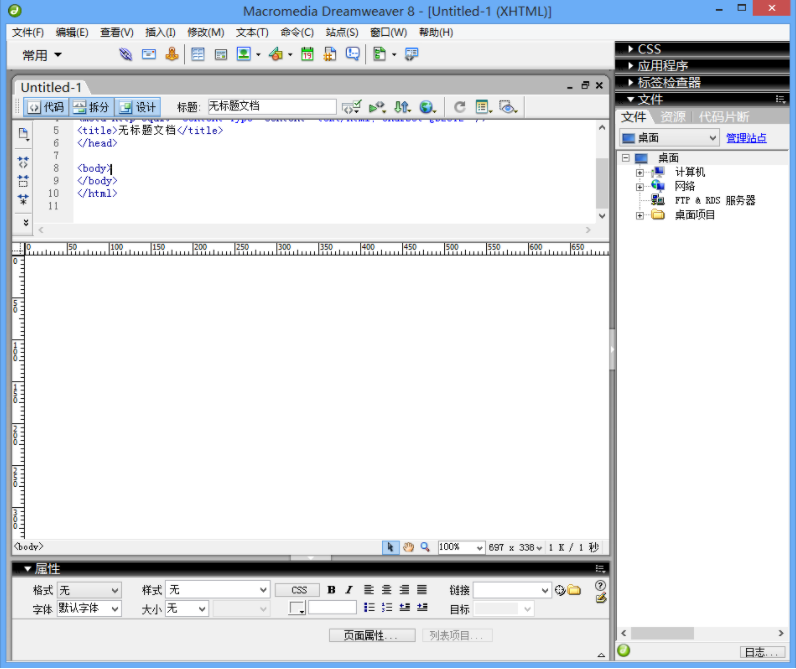Screen dimensions: 796x669
Task: Click the 页面属性 button
Action: click(x=372, y=635)
